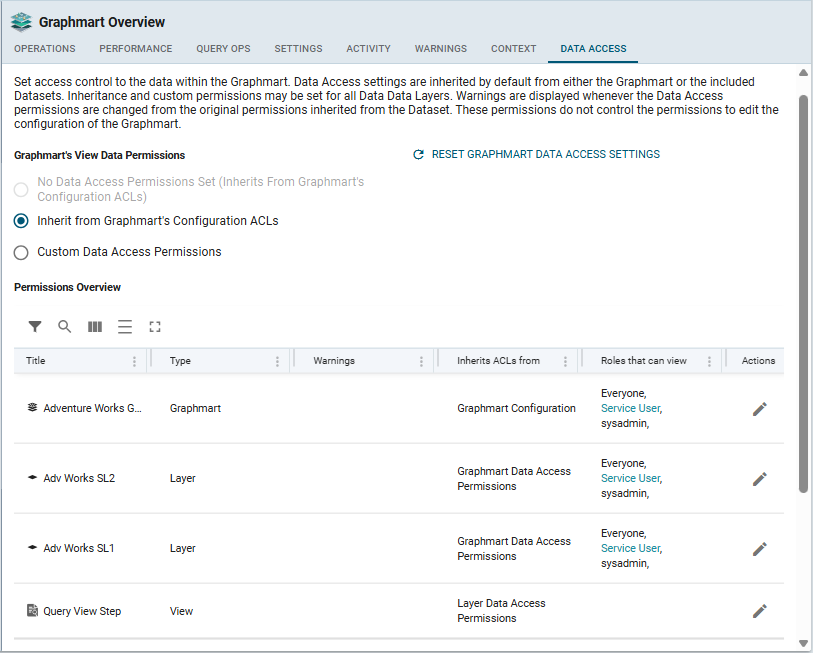Open the Query Ops tab
This screenshot has height=653, width=813.
click(x=223, y=48)
